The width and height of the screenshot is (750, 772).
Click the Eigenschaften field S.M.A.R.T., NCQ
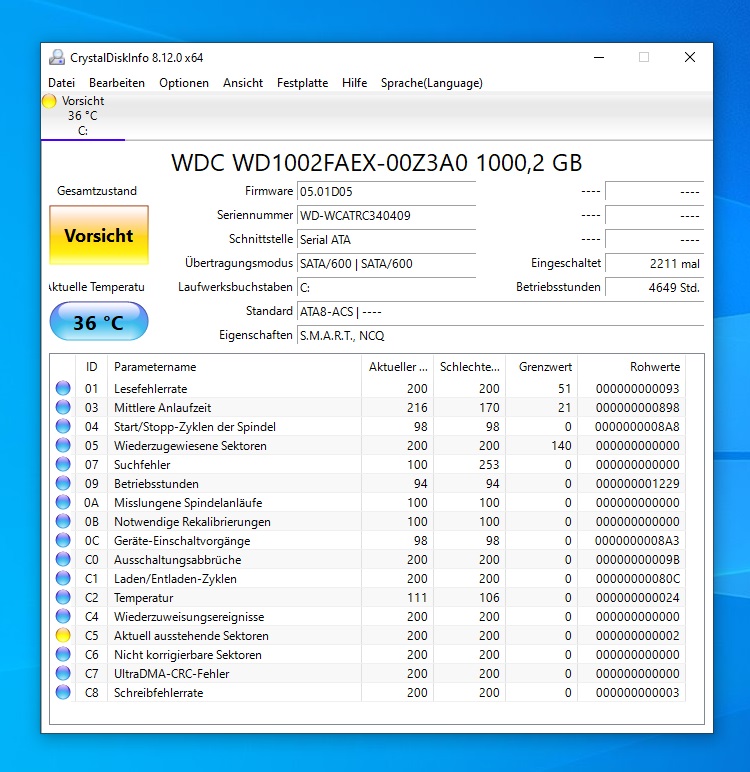tap(500, 336)
